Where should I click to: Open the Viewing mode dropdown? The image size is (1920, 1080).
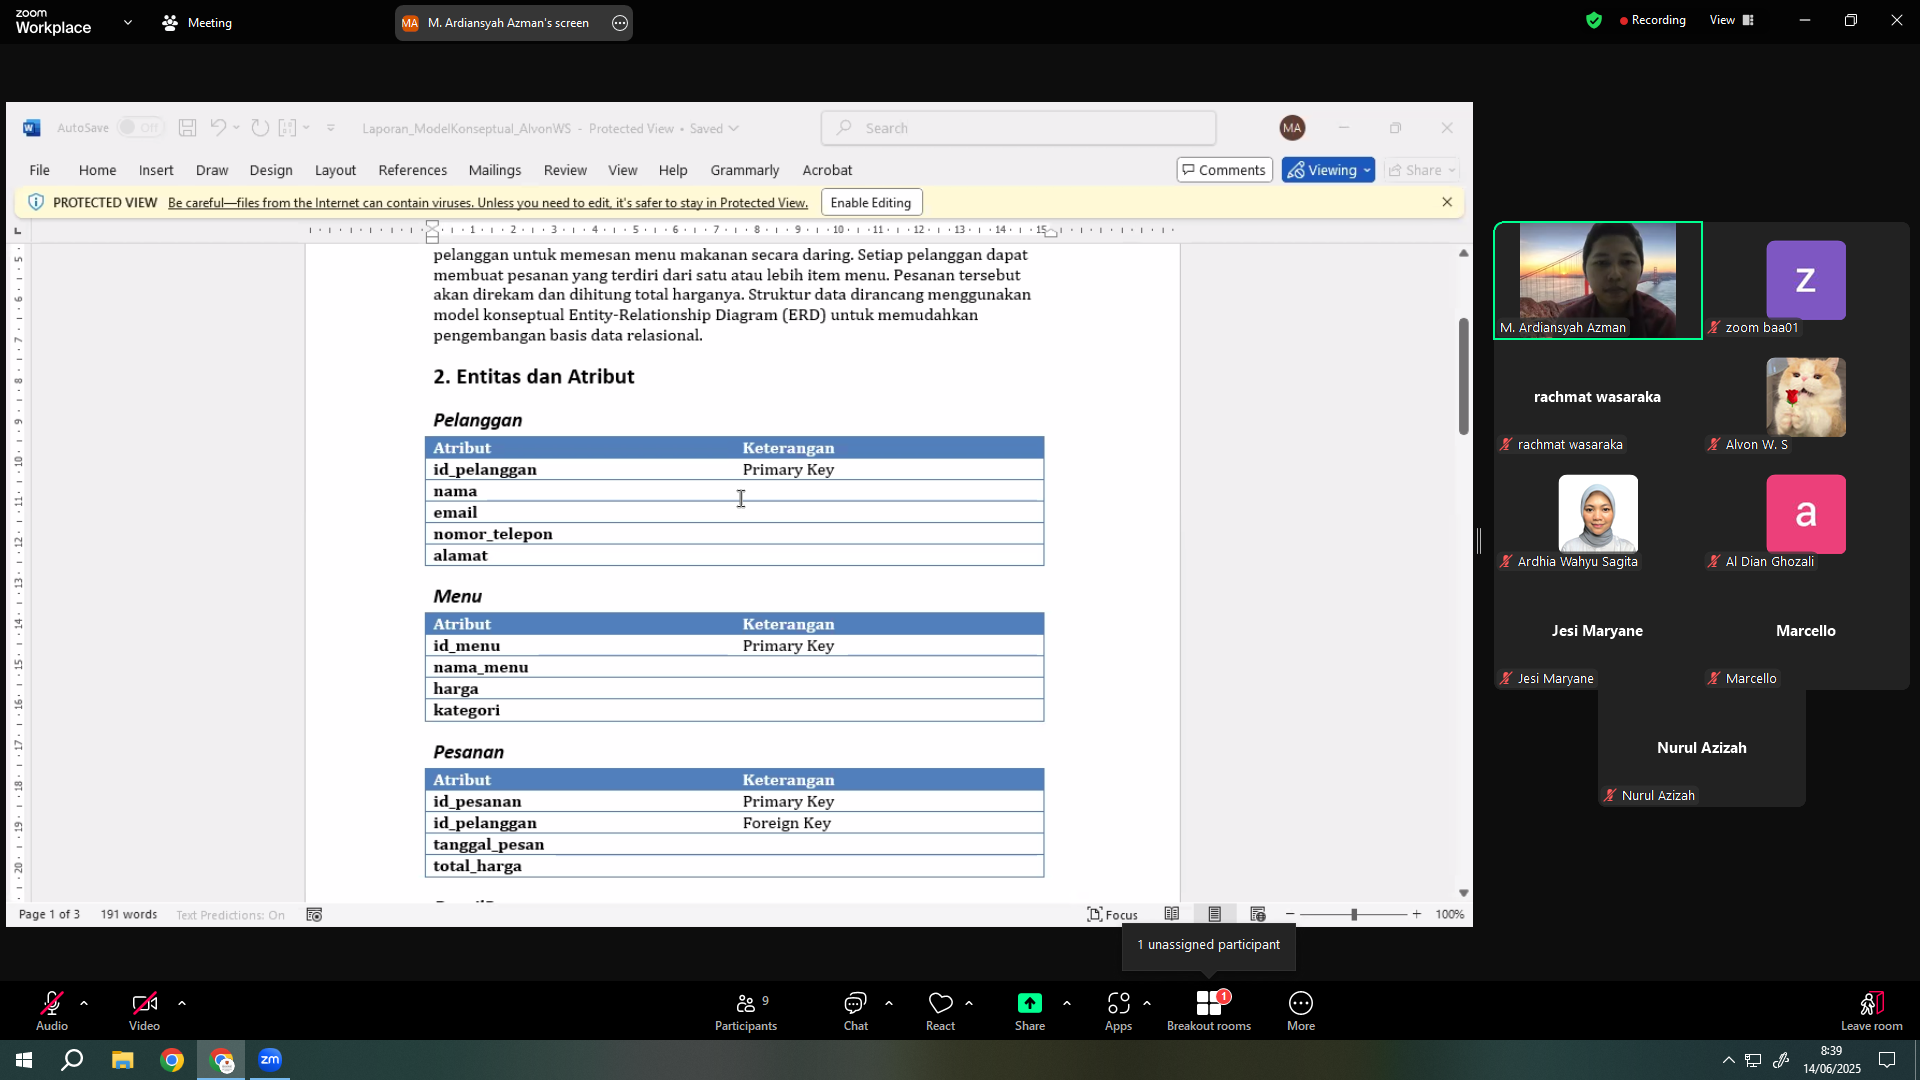click(1328, 170)
